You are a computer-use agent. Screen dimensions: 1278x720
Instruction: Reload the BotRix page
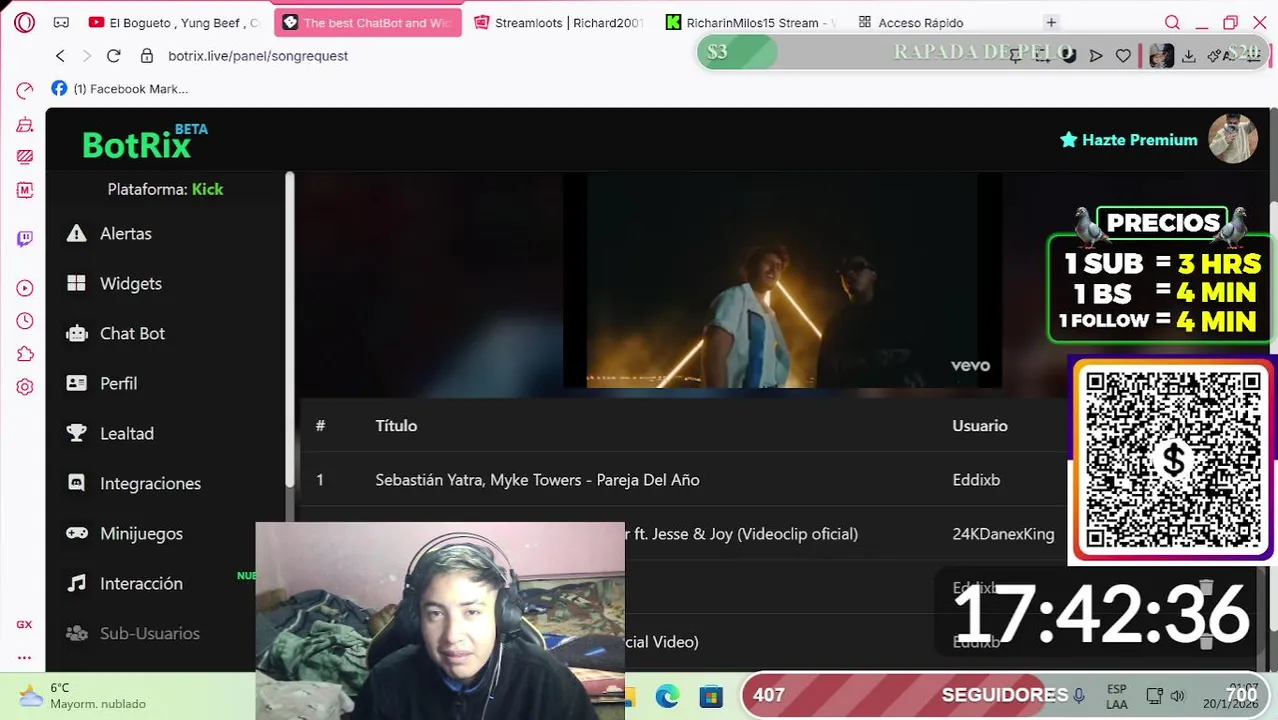(x=113, y=56)
